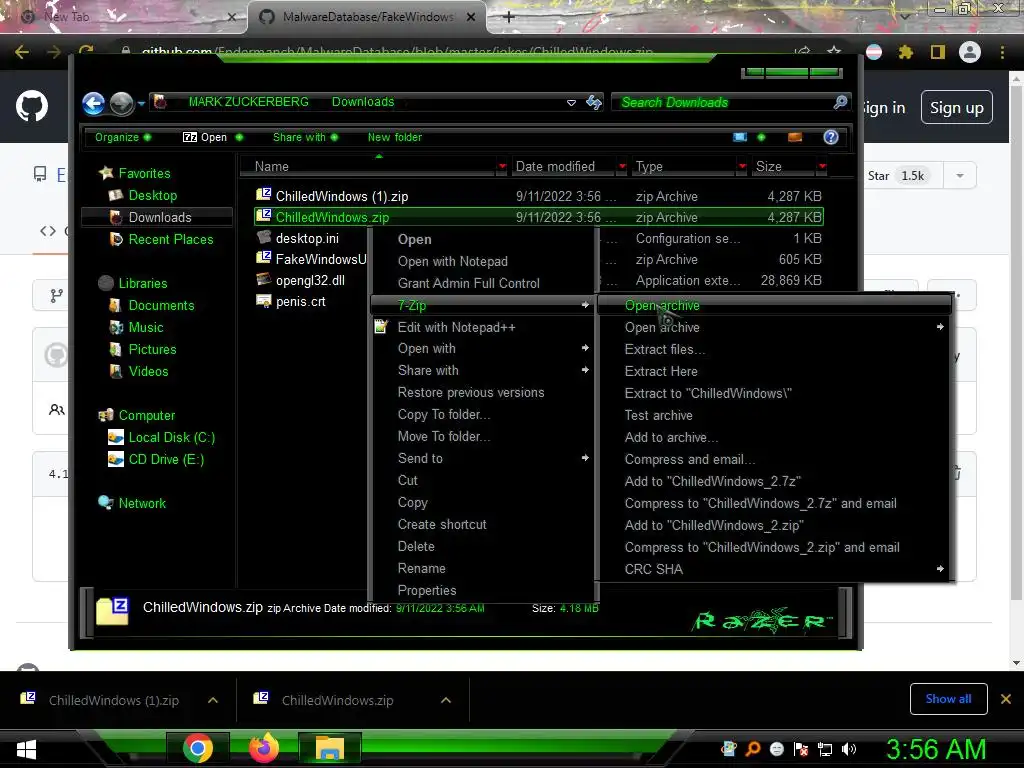Open Recent Places in the sidebar
Viewport: 1024px width, 768px height.
[x=170, y=239]
